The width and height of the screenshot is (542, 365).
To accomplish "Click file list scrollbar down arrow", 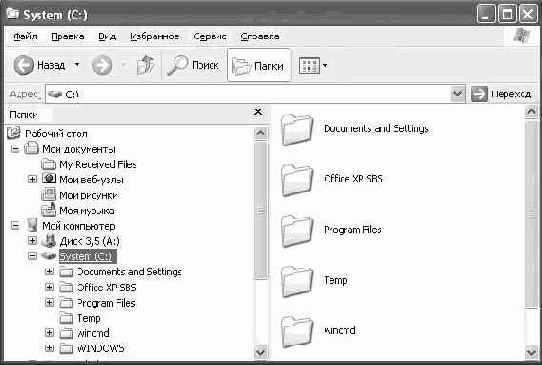I will pos(531,352).
